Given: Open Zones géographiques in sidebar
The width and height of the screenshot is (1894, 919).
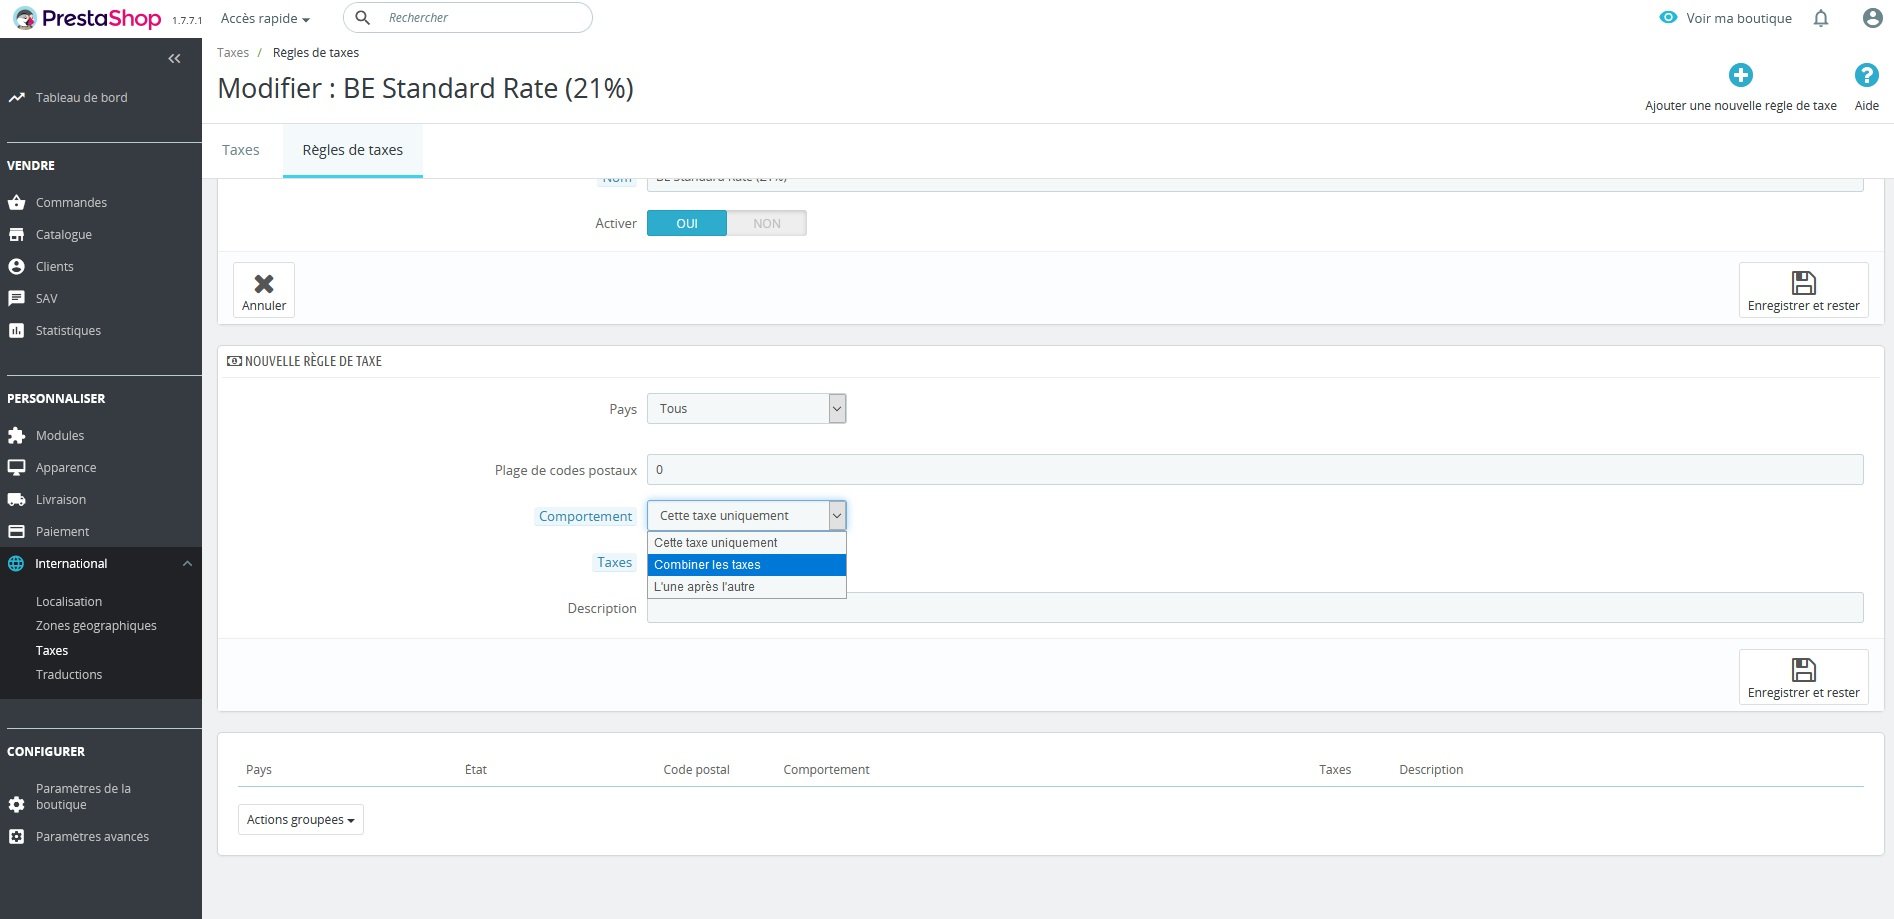Looking at the screenshot, I should coord(96,625).
